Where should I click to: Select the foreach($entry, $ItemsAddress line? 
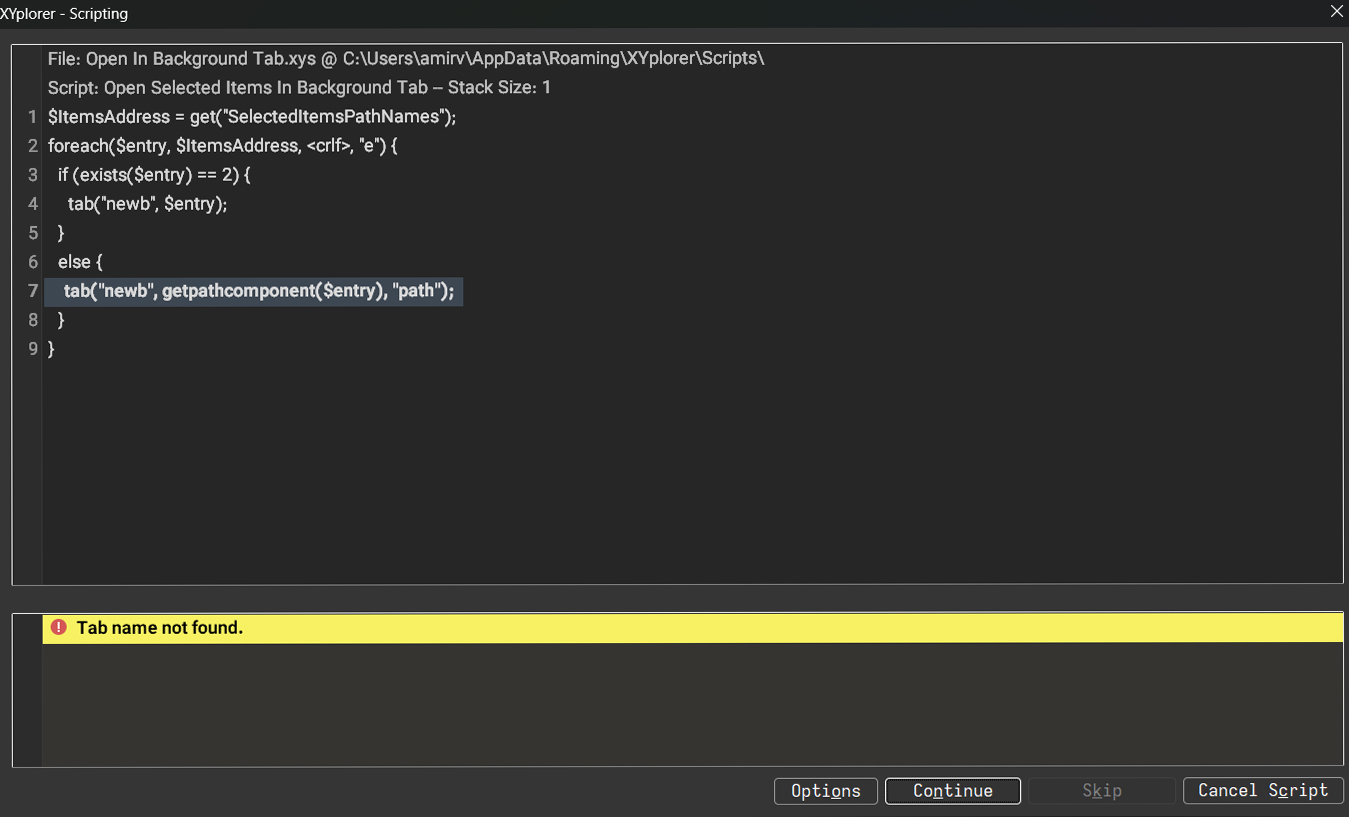pos(222,146)
